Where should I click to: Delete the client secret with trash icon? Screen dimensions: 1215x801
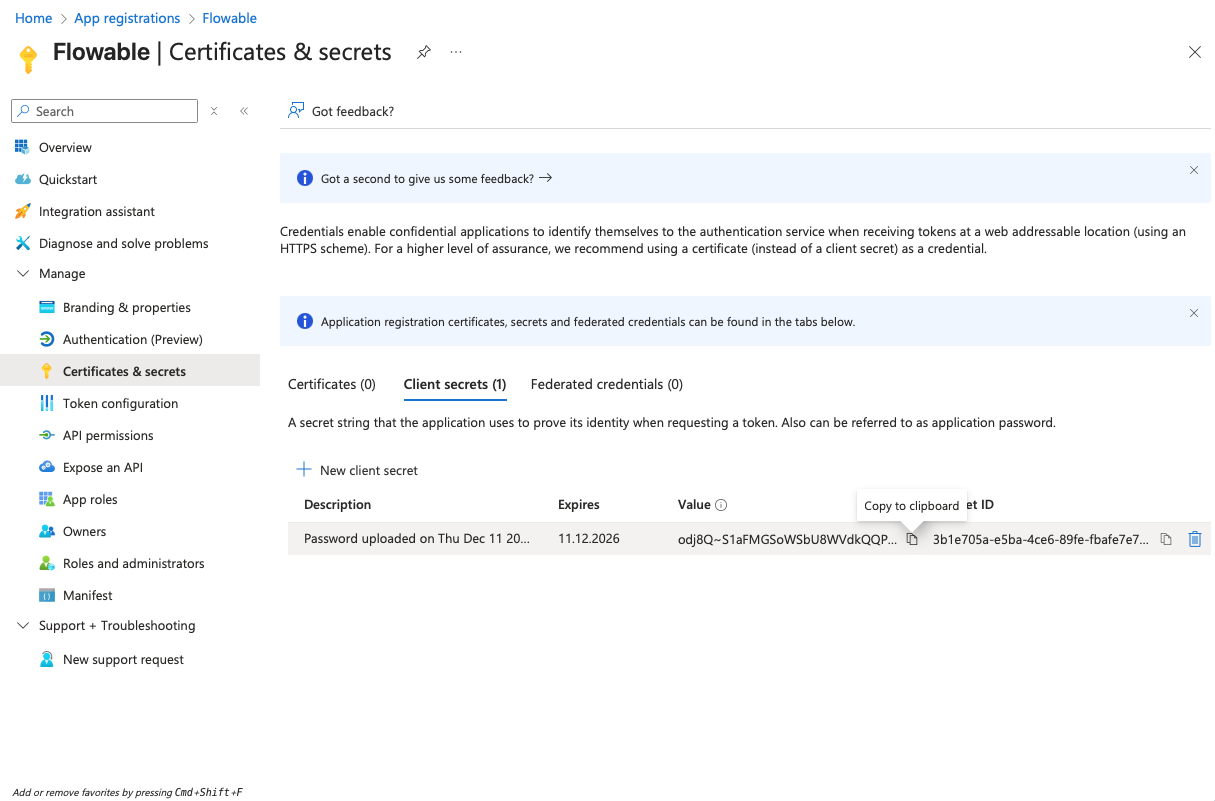coord(1194,539)
